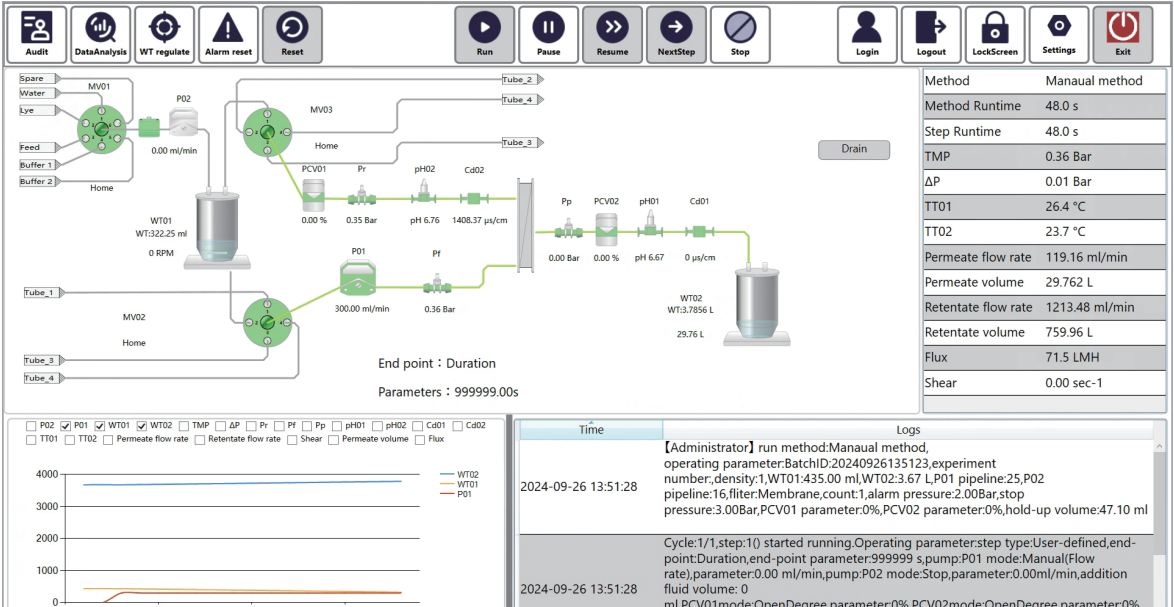The height and width of the screenshot is (607, 1174).
Task: Open the Settings panel
Action: (x=1059, y=34)
